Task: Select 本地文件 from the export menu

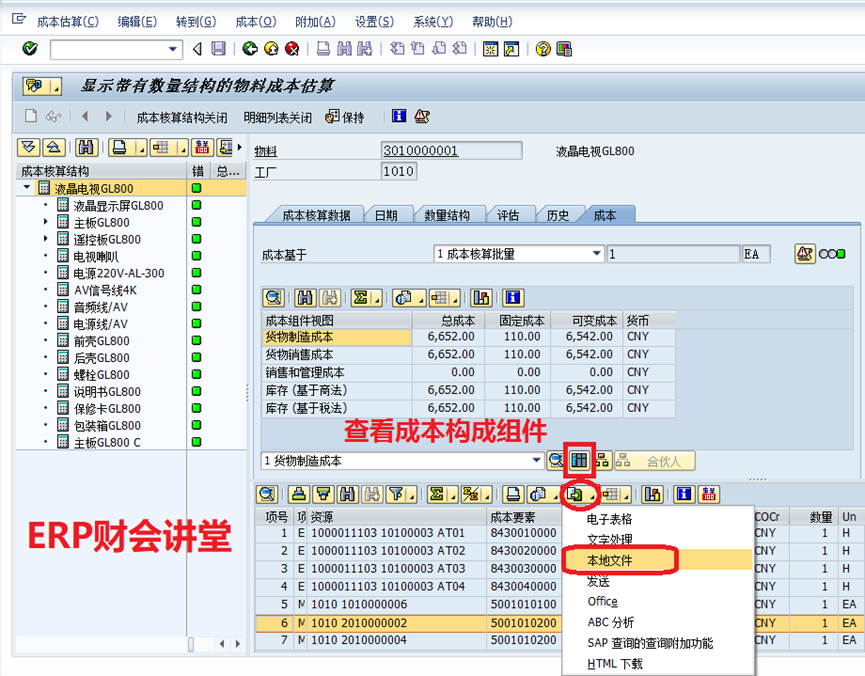Action: (x=609, y=561)
